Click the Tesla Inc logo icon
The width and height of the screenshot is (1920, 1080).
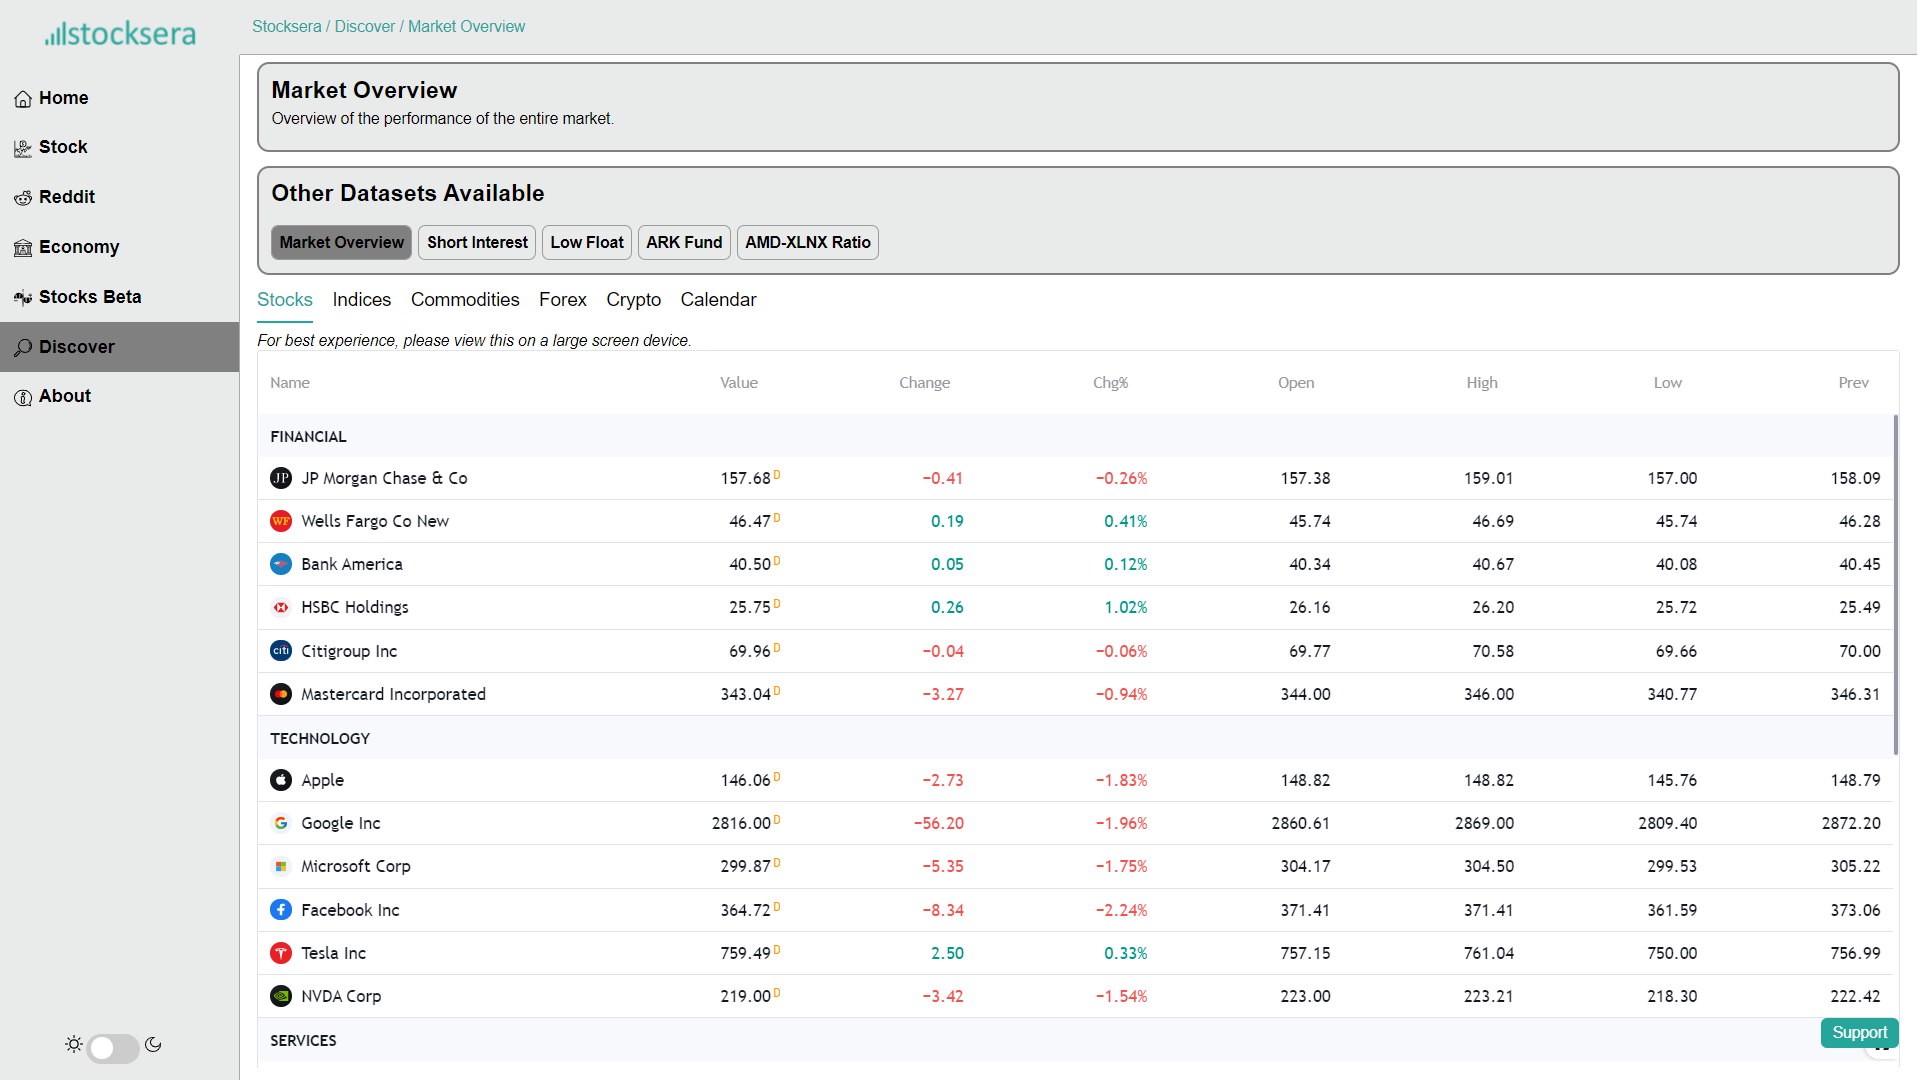tap(281, 953)
